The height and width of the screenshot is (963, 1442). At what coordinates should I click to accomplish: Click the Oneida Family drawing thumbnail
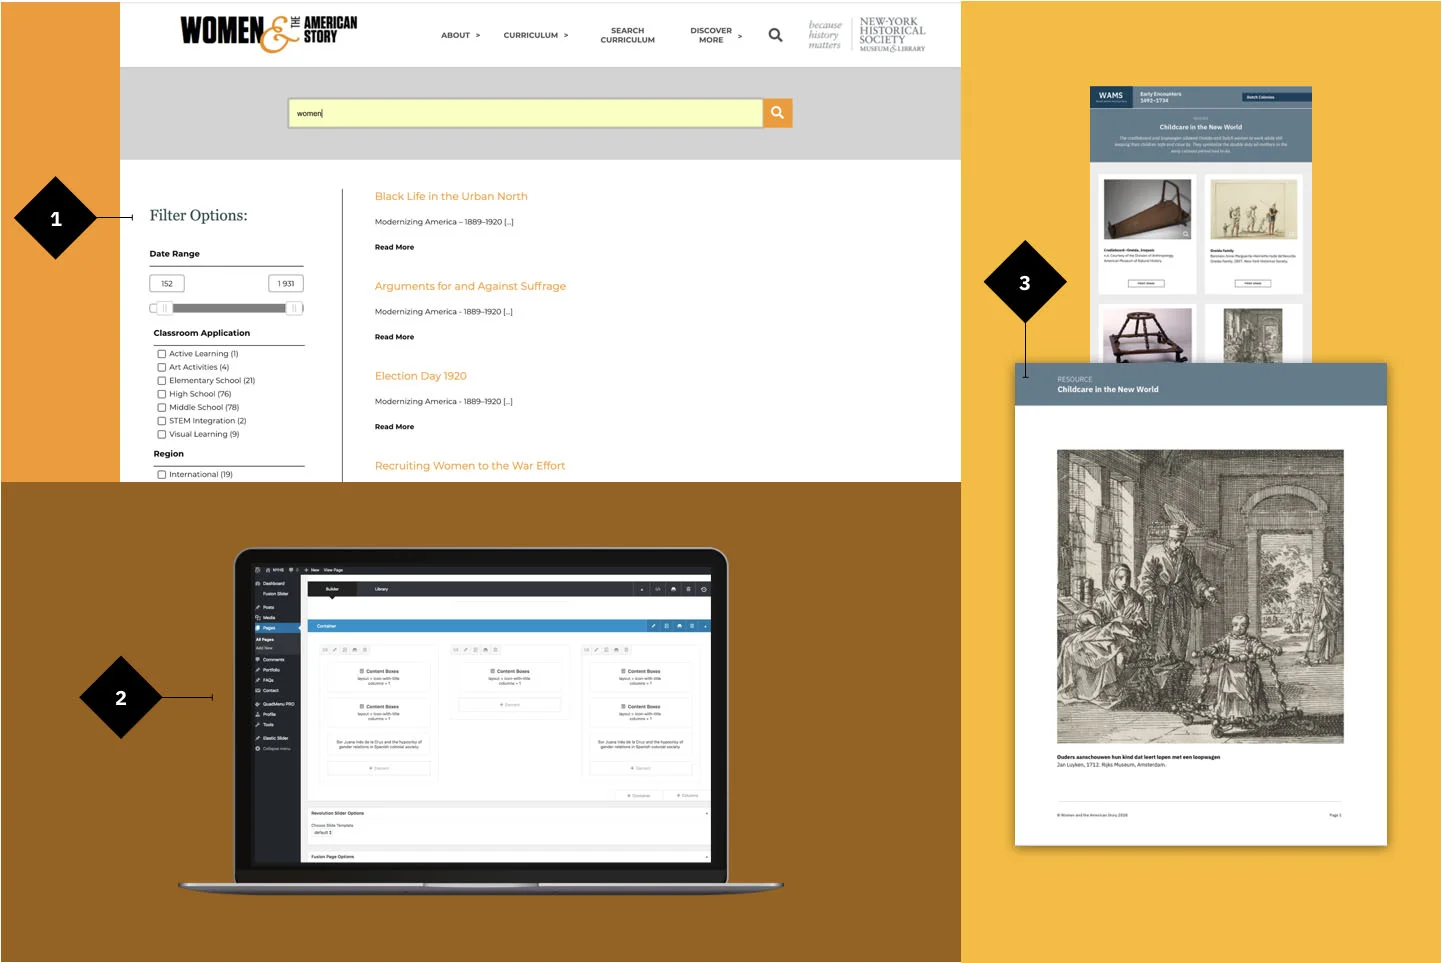[x=1254, y=209]
